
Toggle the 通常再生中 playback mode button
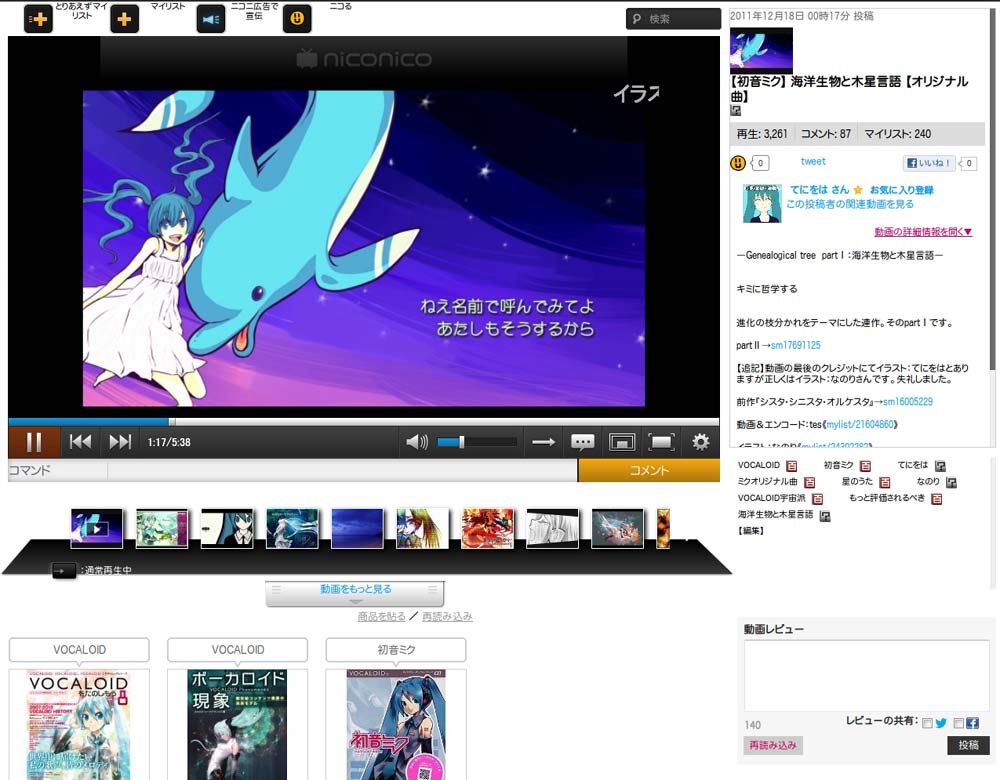pos(64,570)
